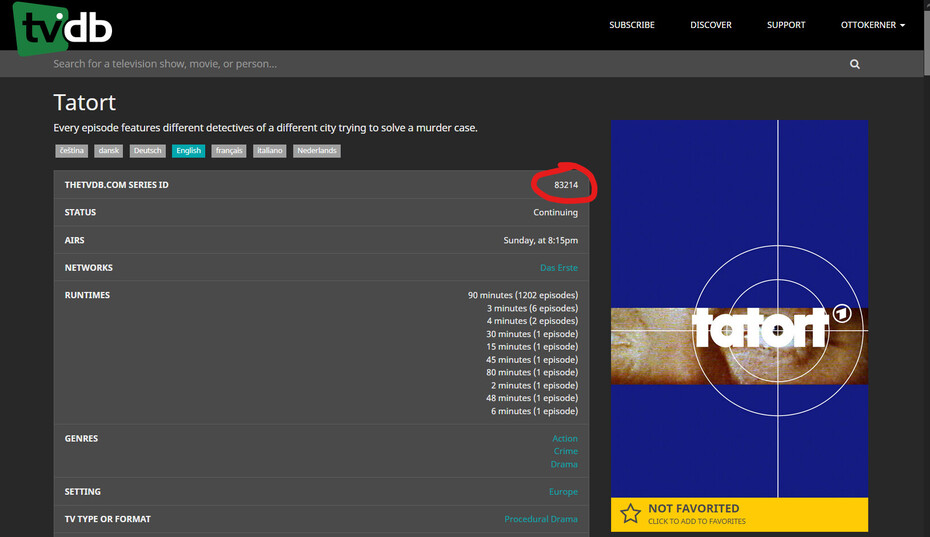
Task: Switch language to dansk
Action: (109, 151)
